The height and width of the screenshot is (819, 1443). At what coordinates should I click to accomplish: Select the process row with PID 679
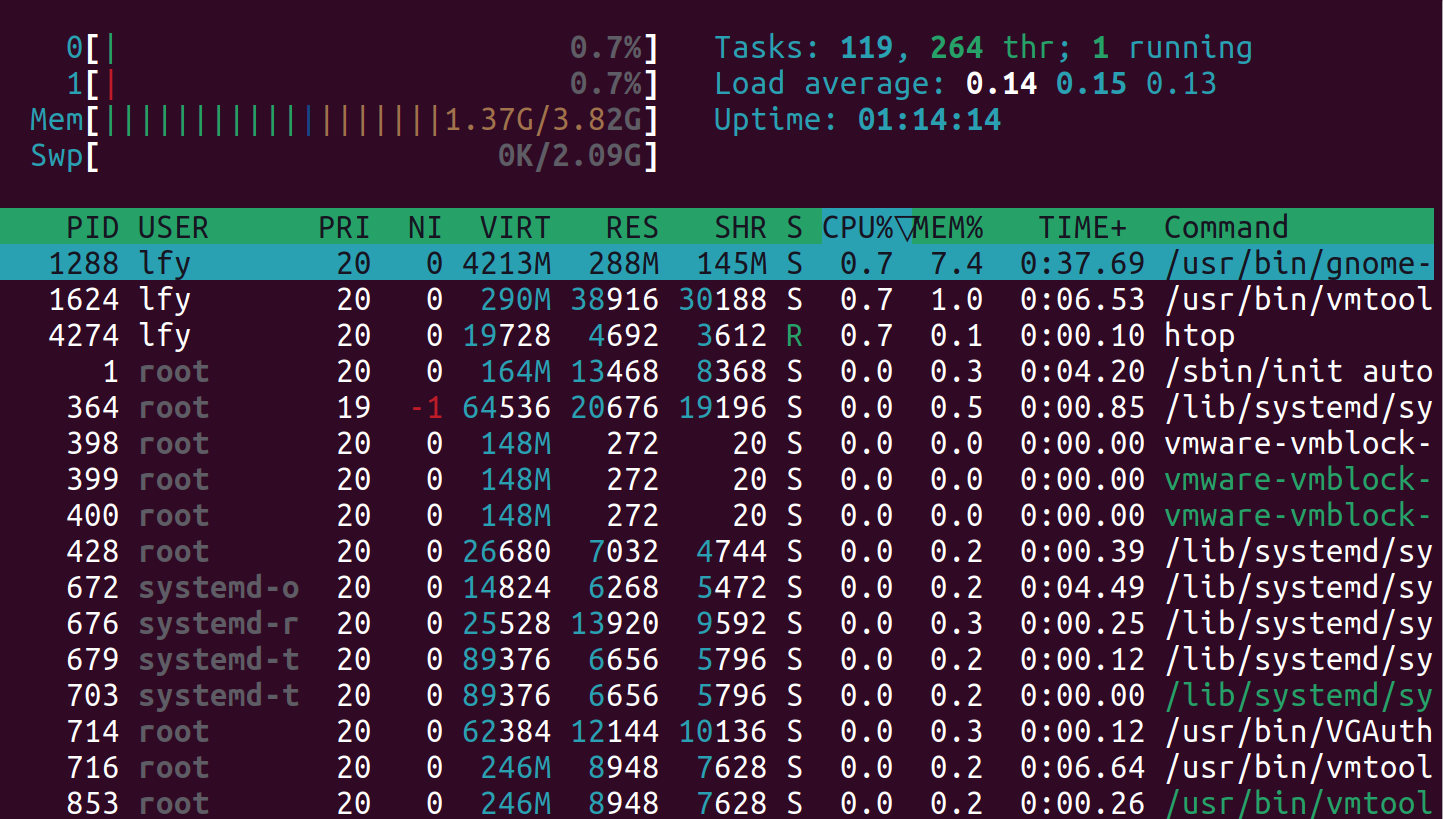coord(717,659)
